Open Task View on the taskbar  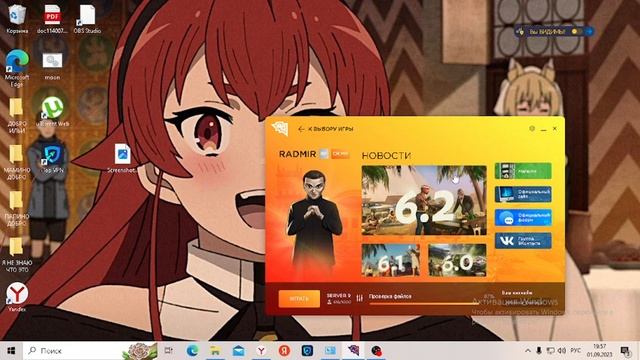[168, 351]
